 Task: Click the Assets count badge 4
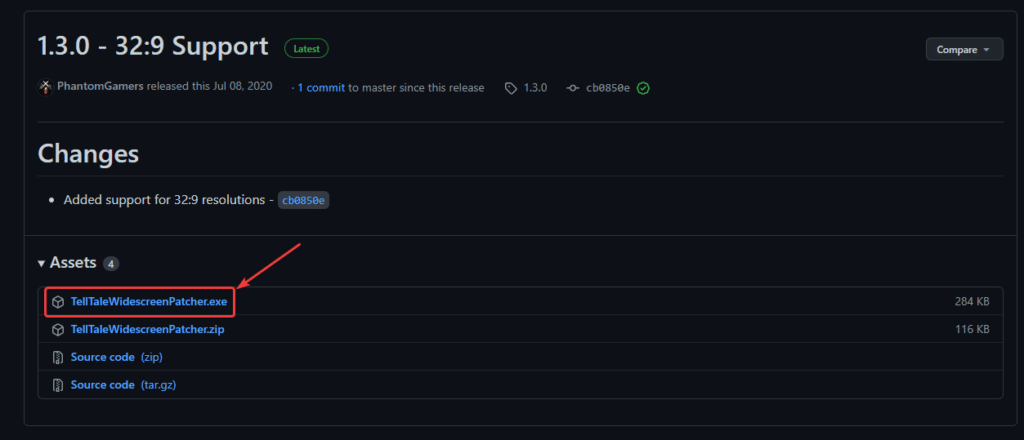click(111, 264)
